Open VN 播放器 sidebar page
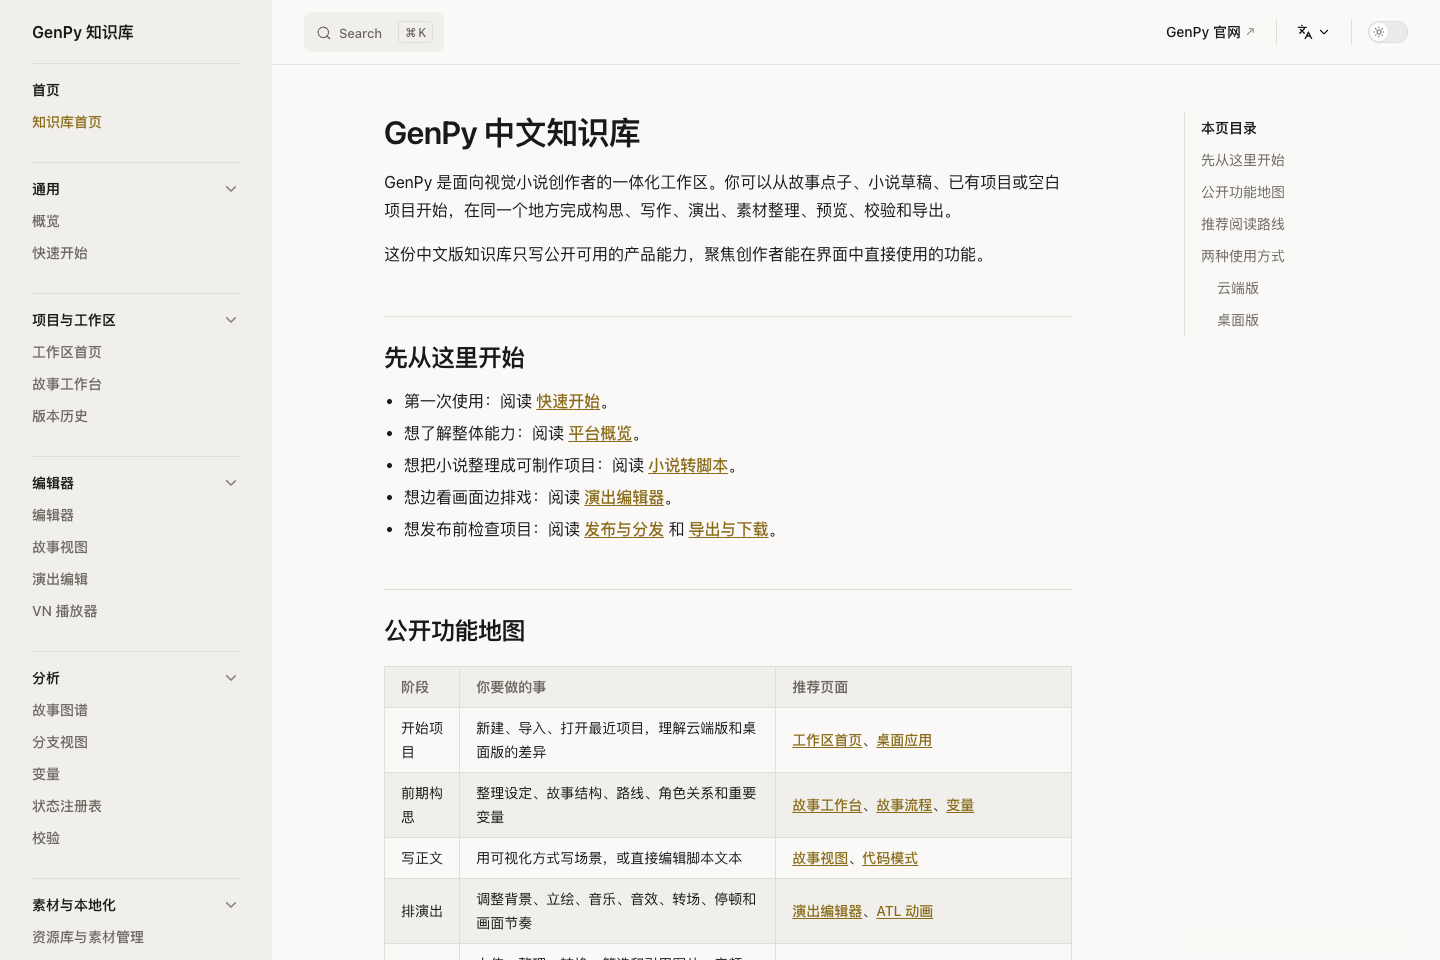Screen dimensions: 1440x960 [65, 611]
